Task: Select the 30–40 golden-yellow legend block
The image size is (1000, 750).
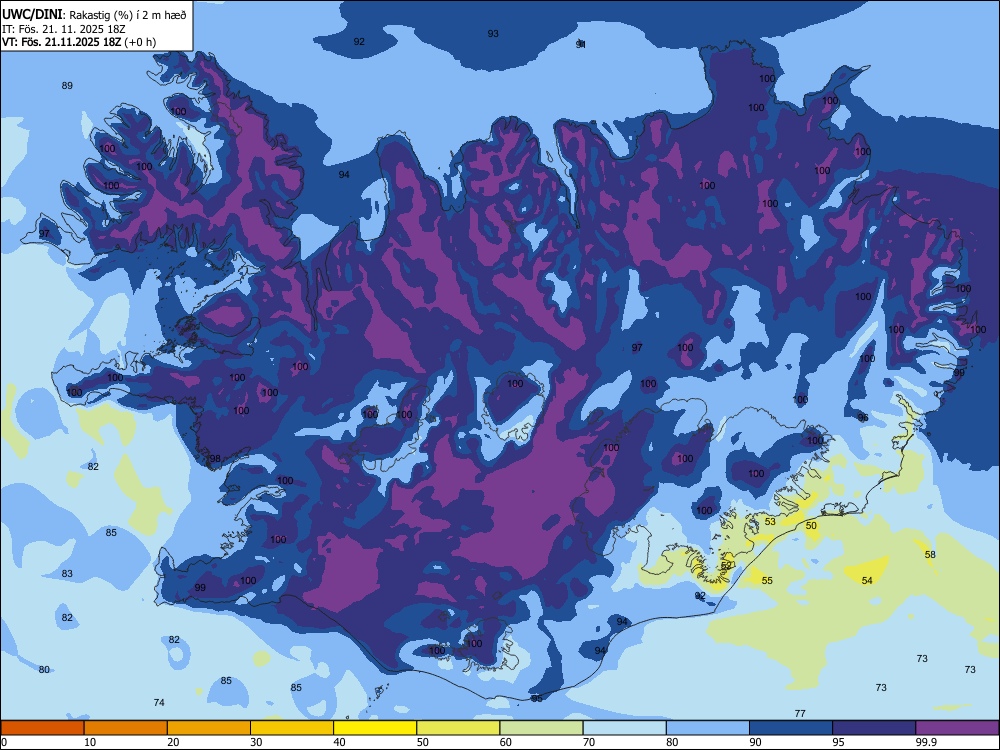Action: pos(292,728)
